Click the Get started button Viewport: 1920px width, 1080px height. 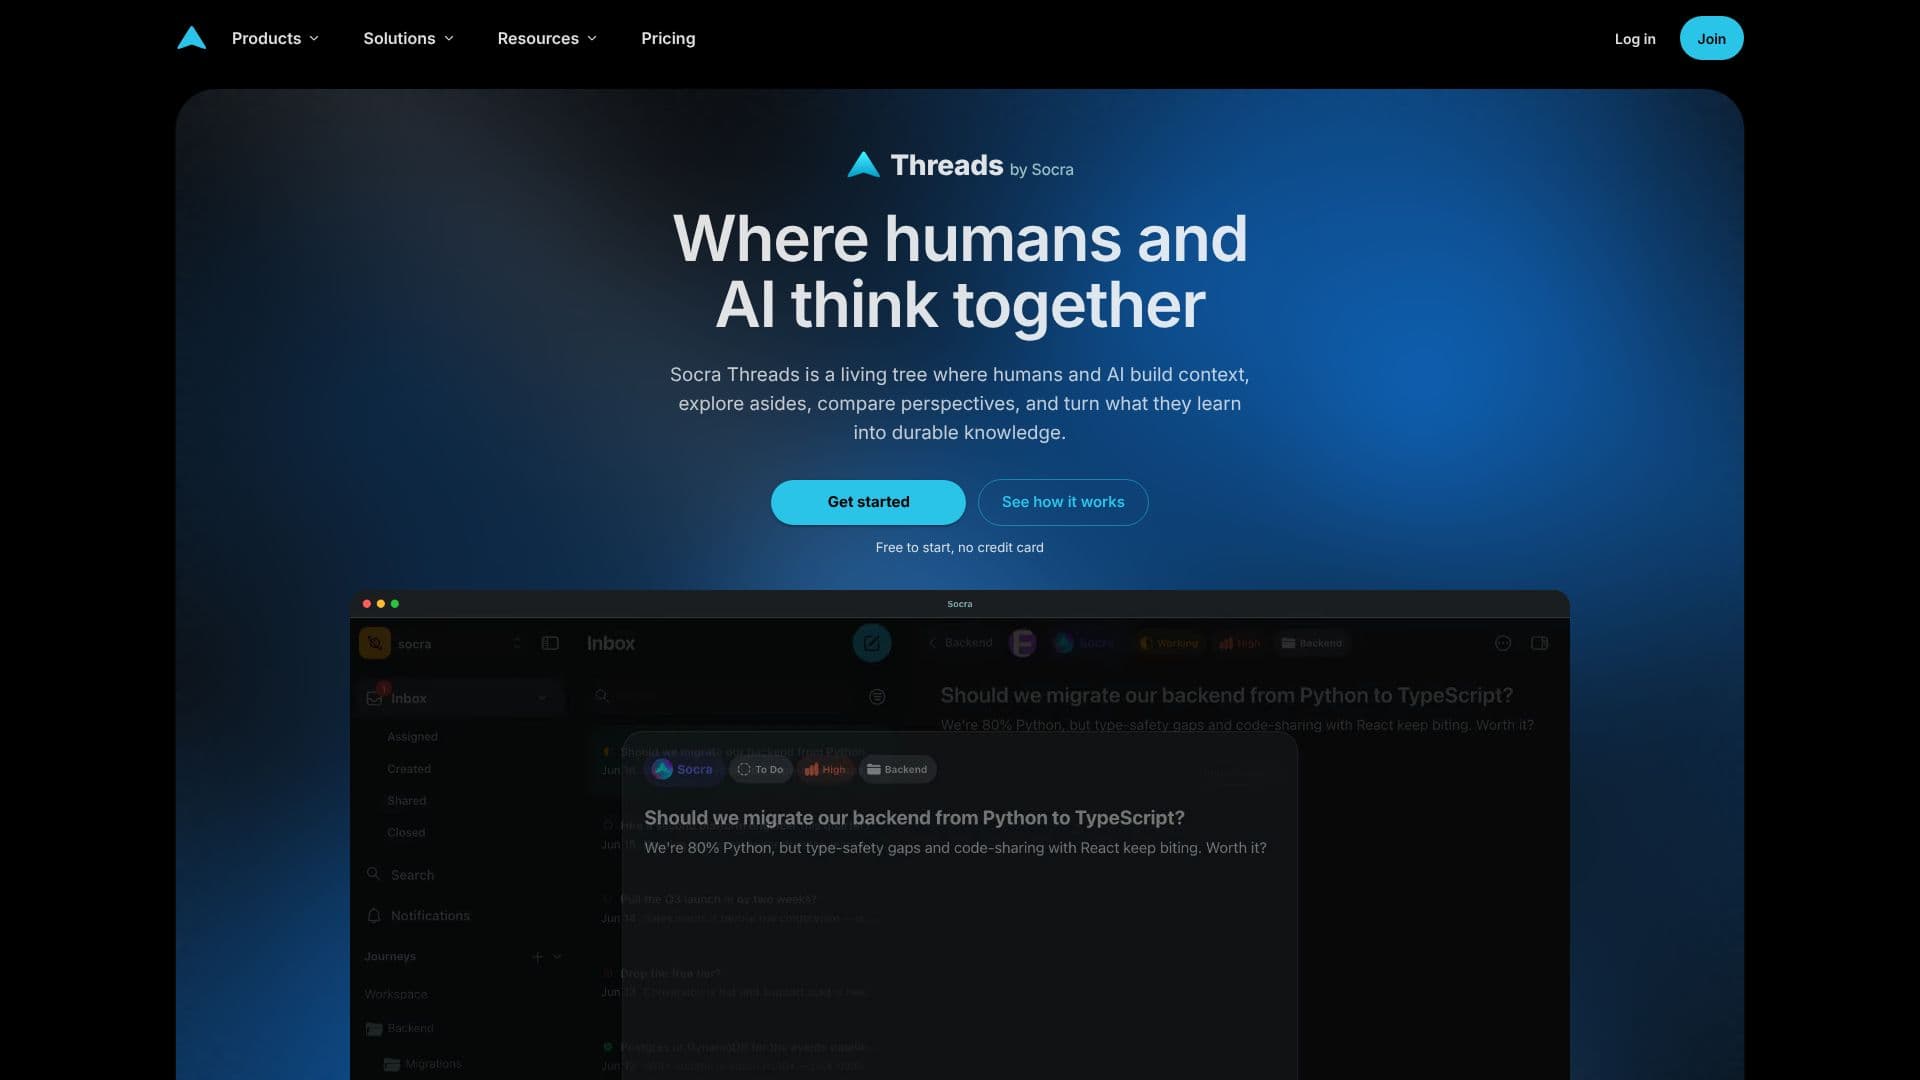pos(868,502)
